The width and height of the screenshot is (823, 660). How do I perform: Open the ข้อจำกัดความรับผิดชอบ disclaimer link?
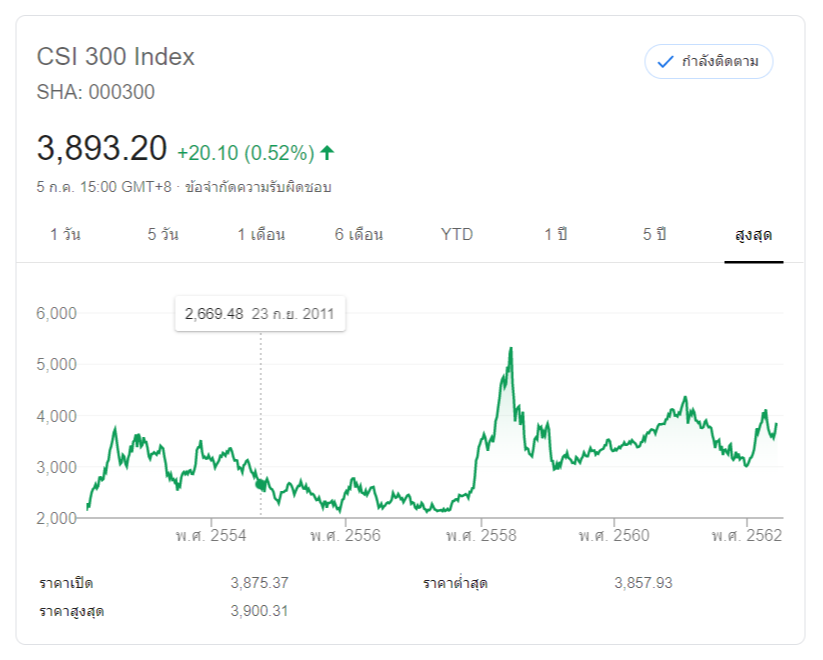coord(266,187)
